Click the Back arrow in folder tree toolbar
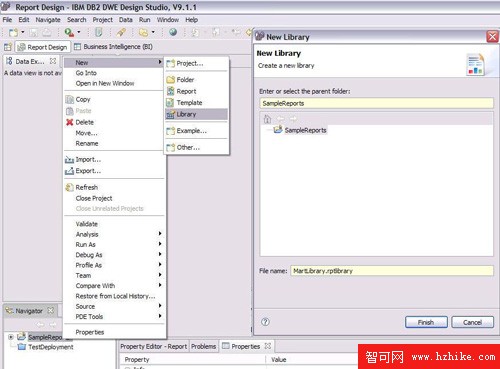The height and width of the screenshot is (369, 500). [x=281, y=119]
